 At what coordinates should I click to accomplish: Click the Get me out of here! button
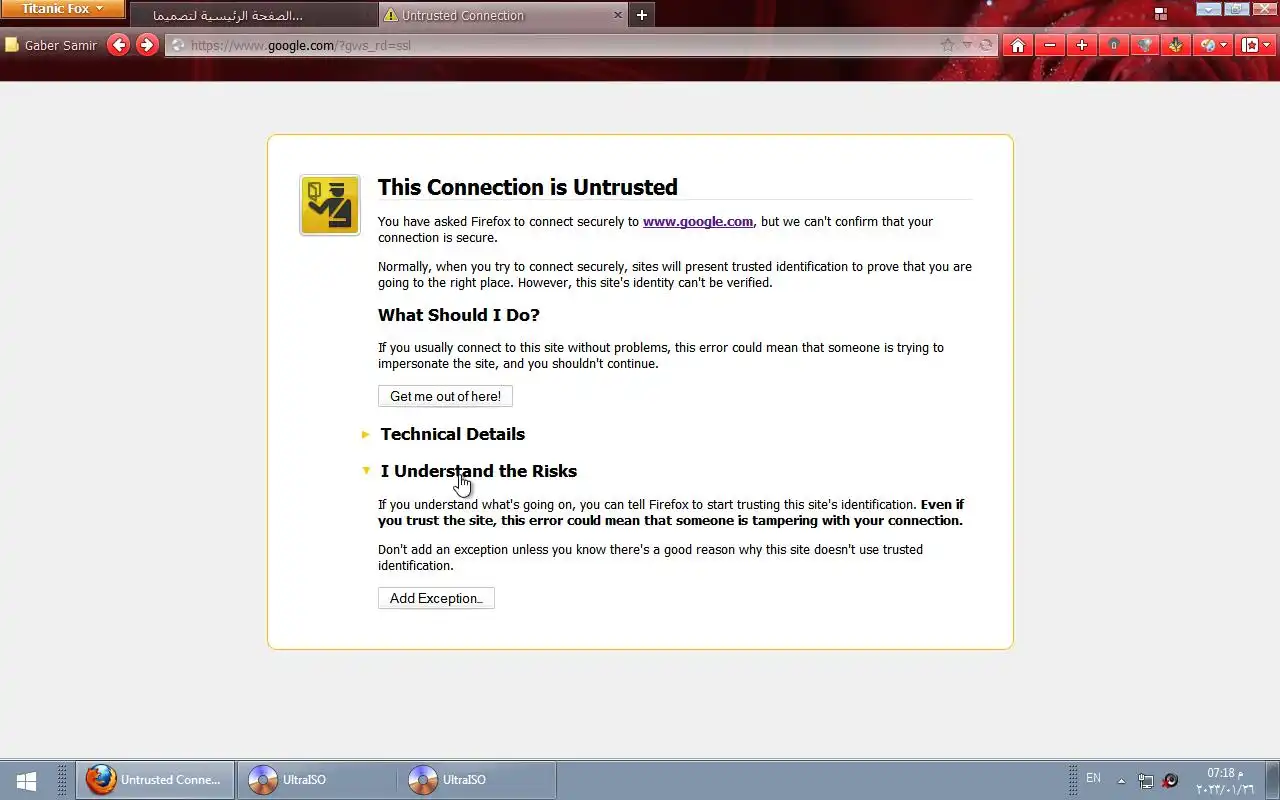coord(445,396)
